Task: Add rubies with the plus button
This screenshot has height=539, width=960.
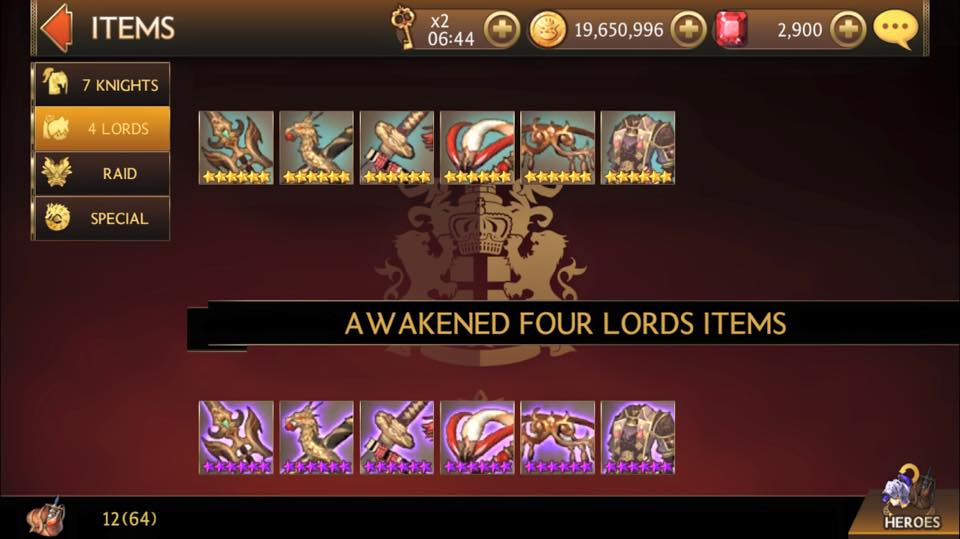Action: pos(848,29)
